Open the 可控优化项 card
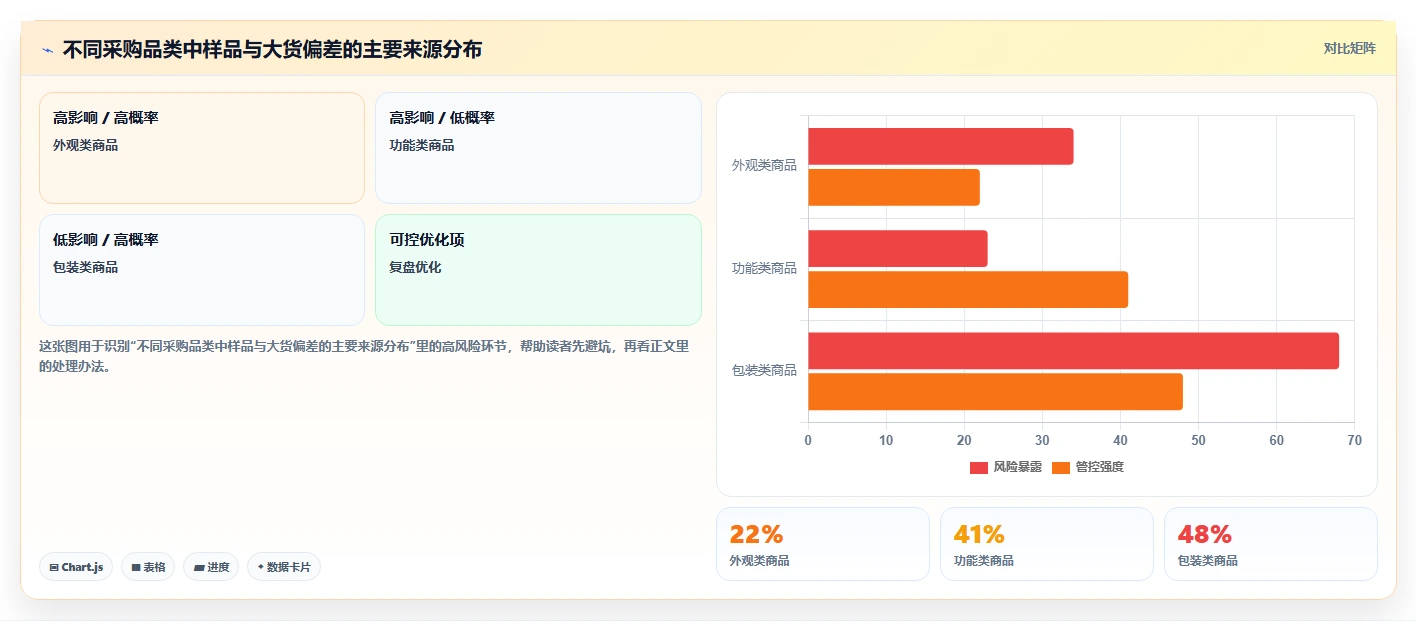This screenshot has height=621, width=1417. click(x=538, y=270)
